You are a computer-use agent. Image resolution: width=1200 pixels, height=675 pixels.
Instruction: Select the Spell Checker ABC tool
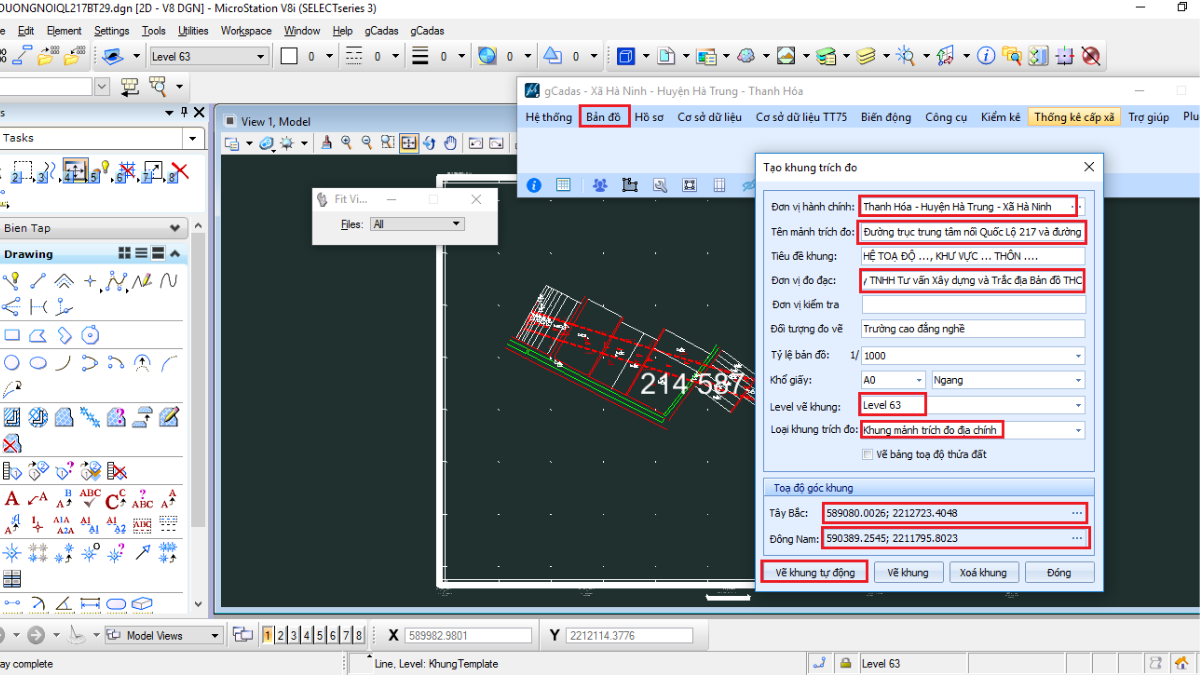coord(90,498)
